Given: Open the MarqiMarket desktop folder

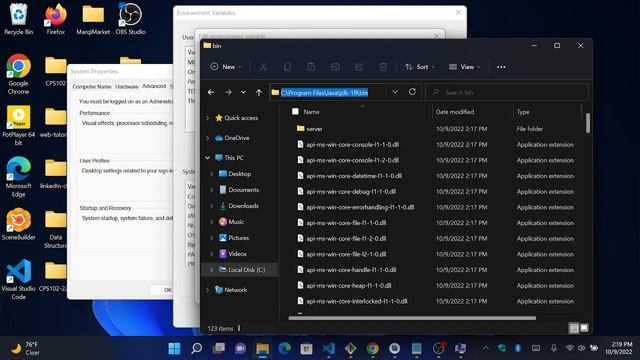Looking at the screenshot, I should coord(93,19).
